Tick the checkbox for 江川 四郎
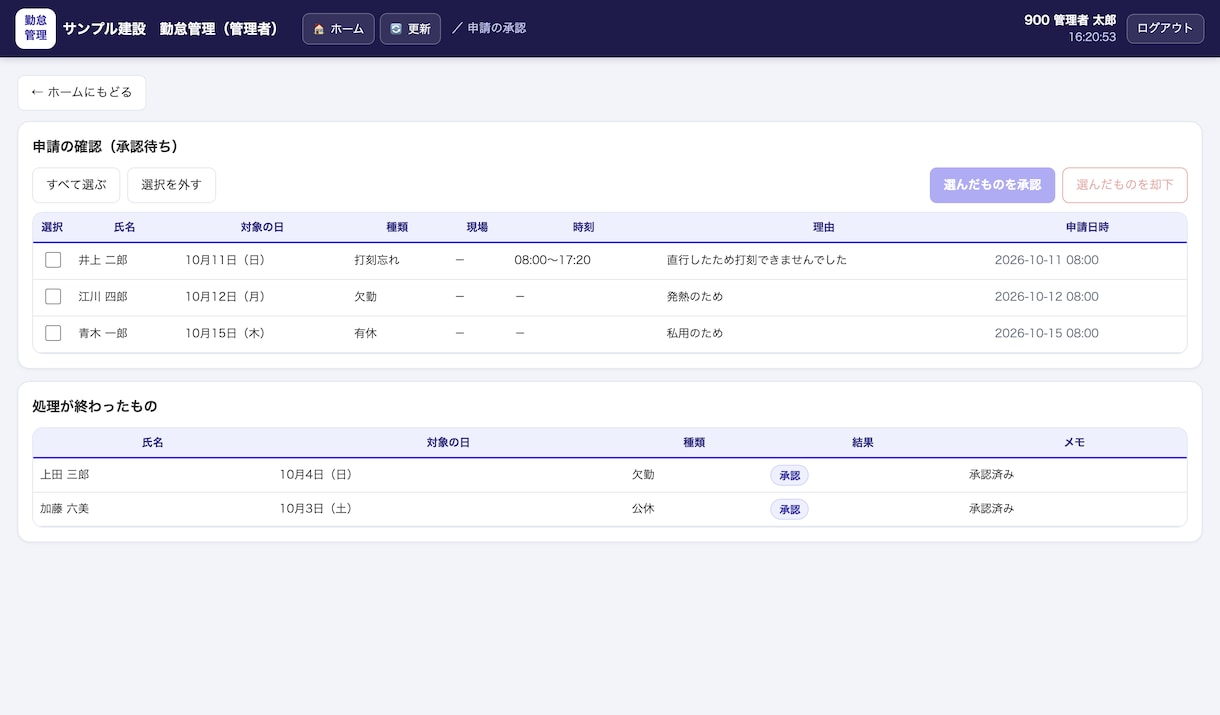1220x715 pixels. pos(53,297)
